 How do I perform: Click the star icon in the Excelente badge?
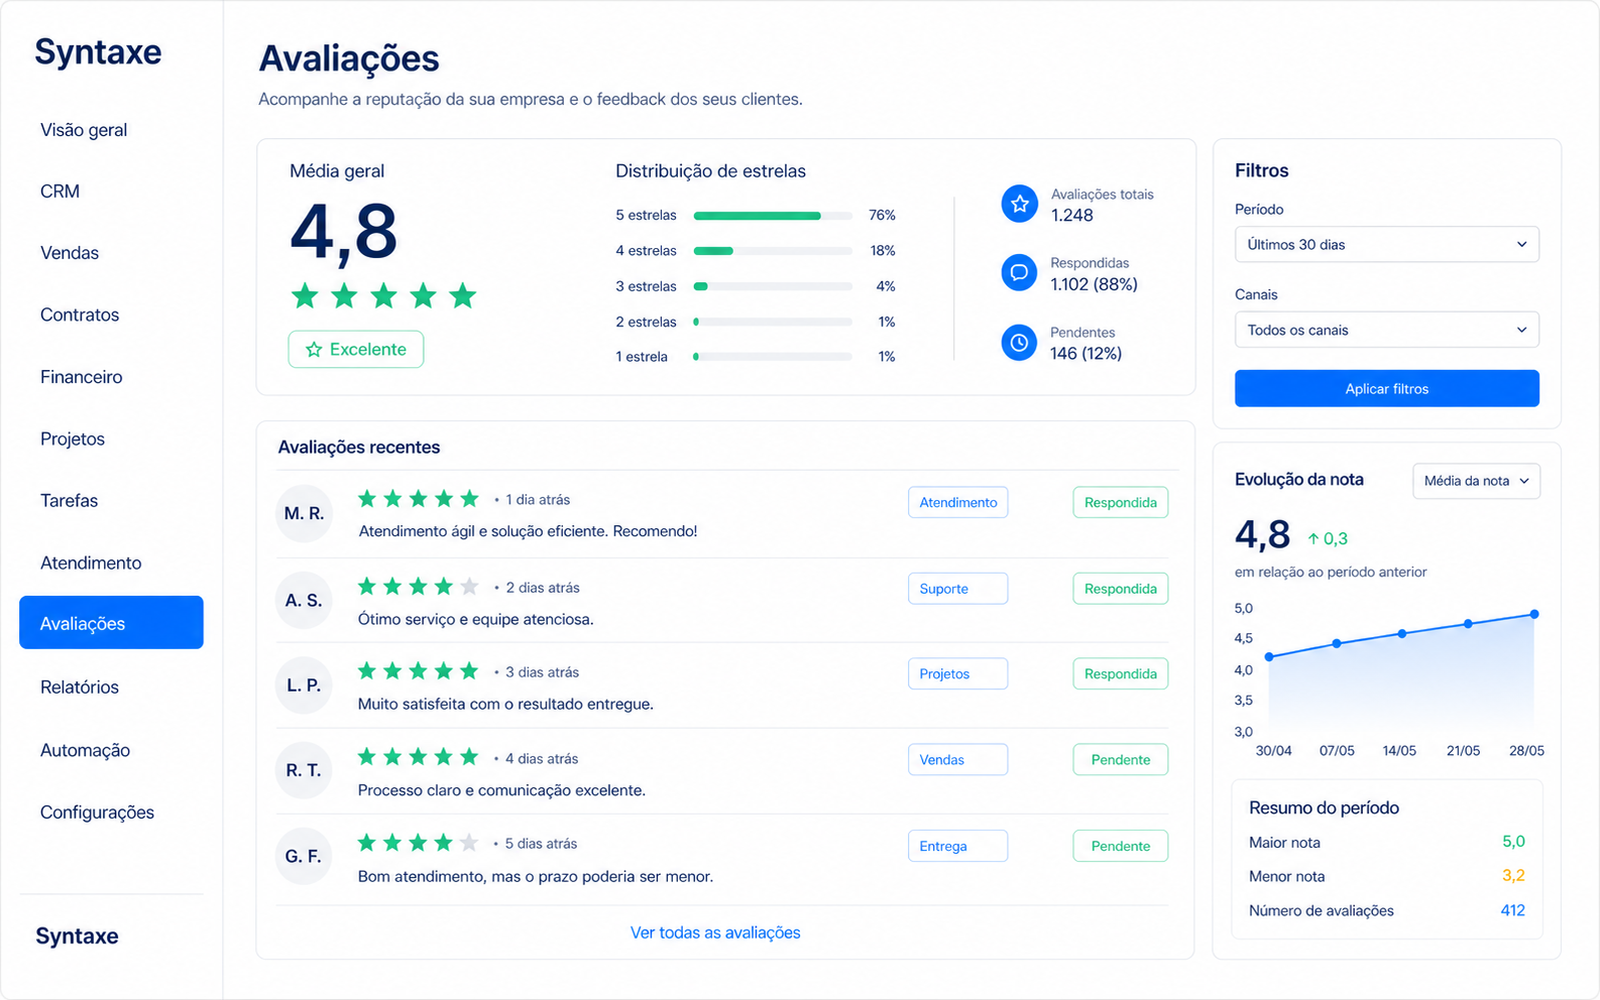point(314,349)
